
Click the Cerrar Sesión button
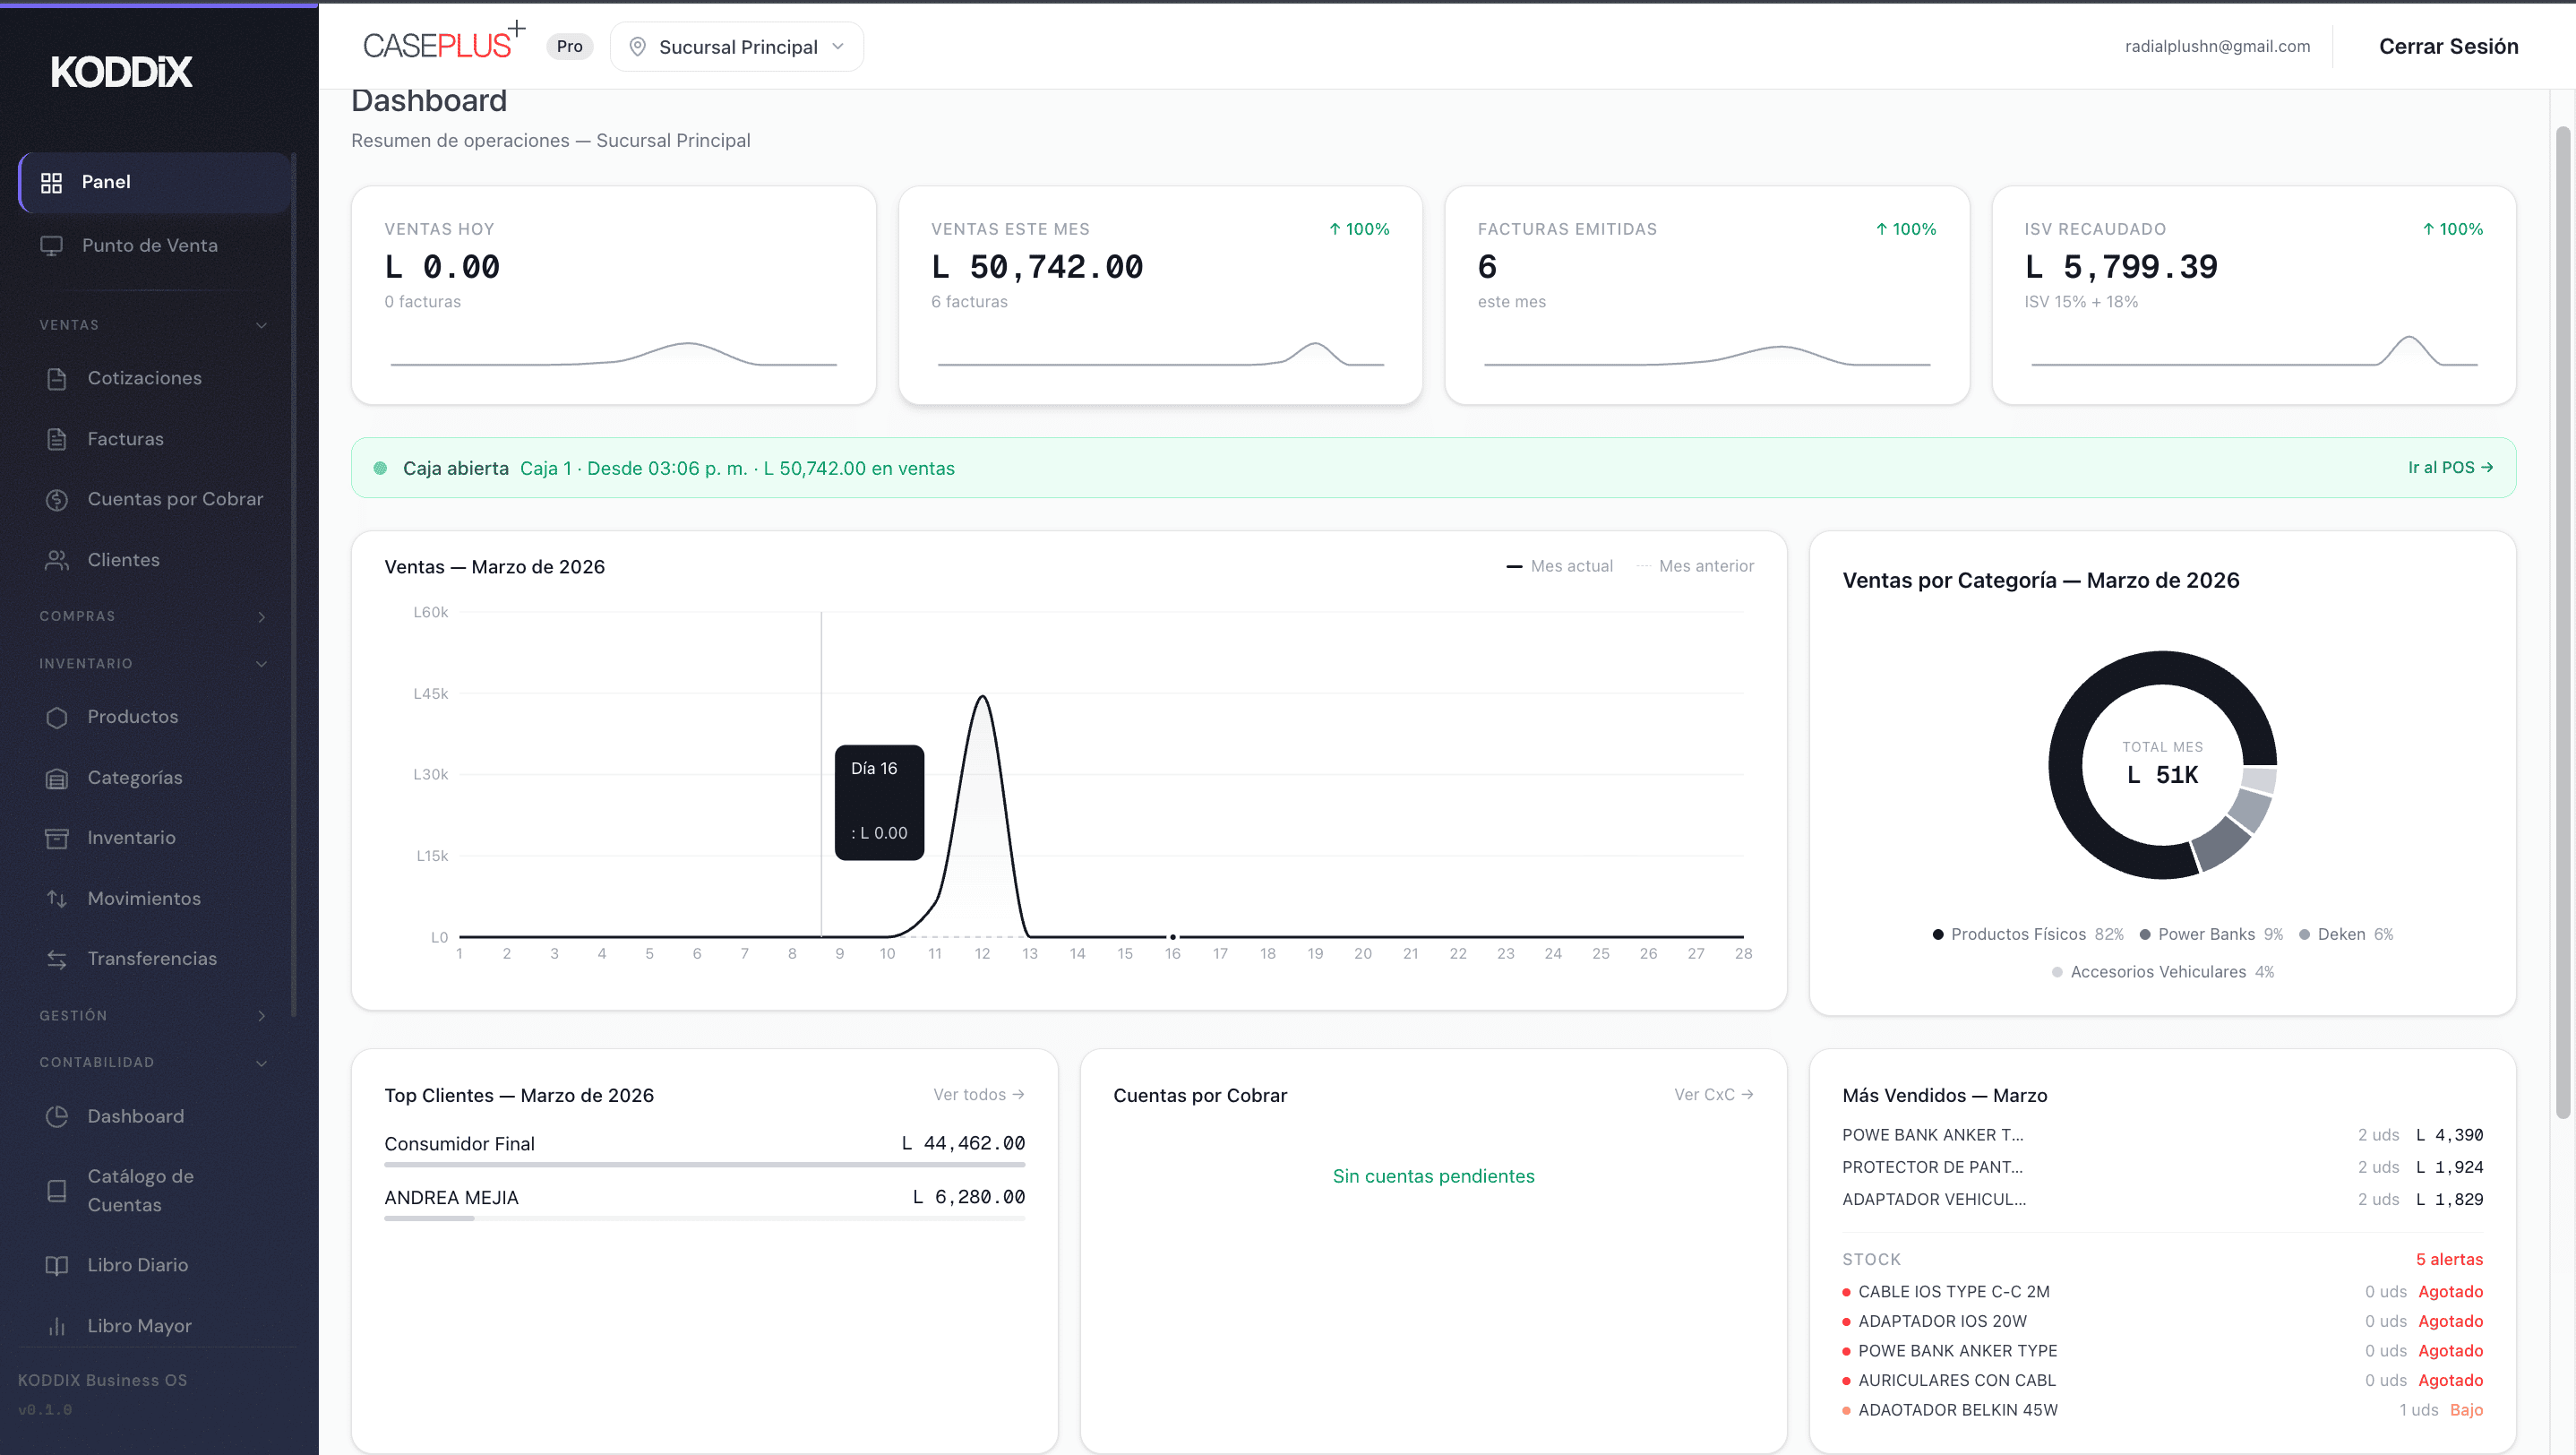[2448, 47]
